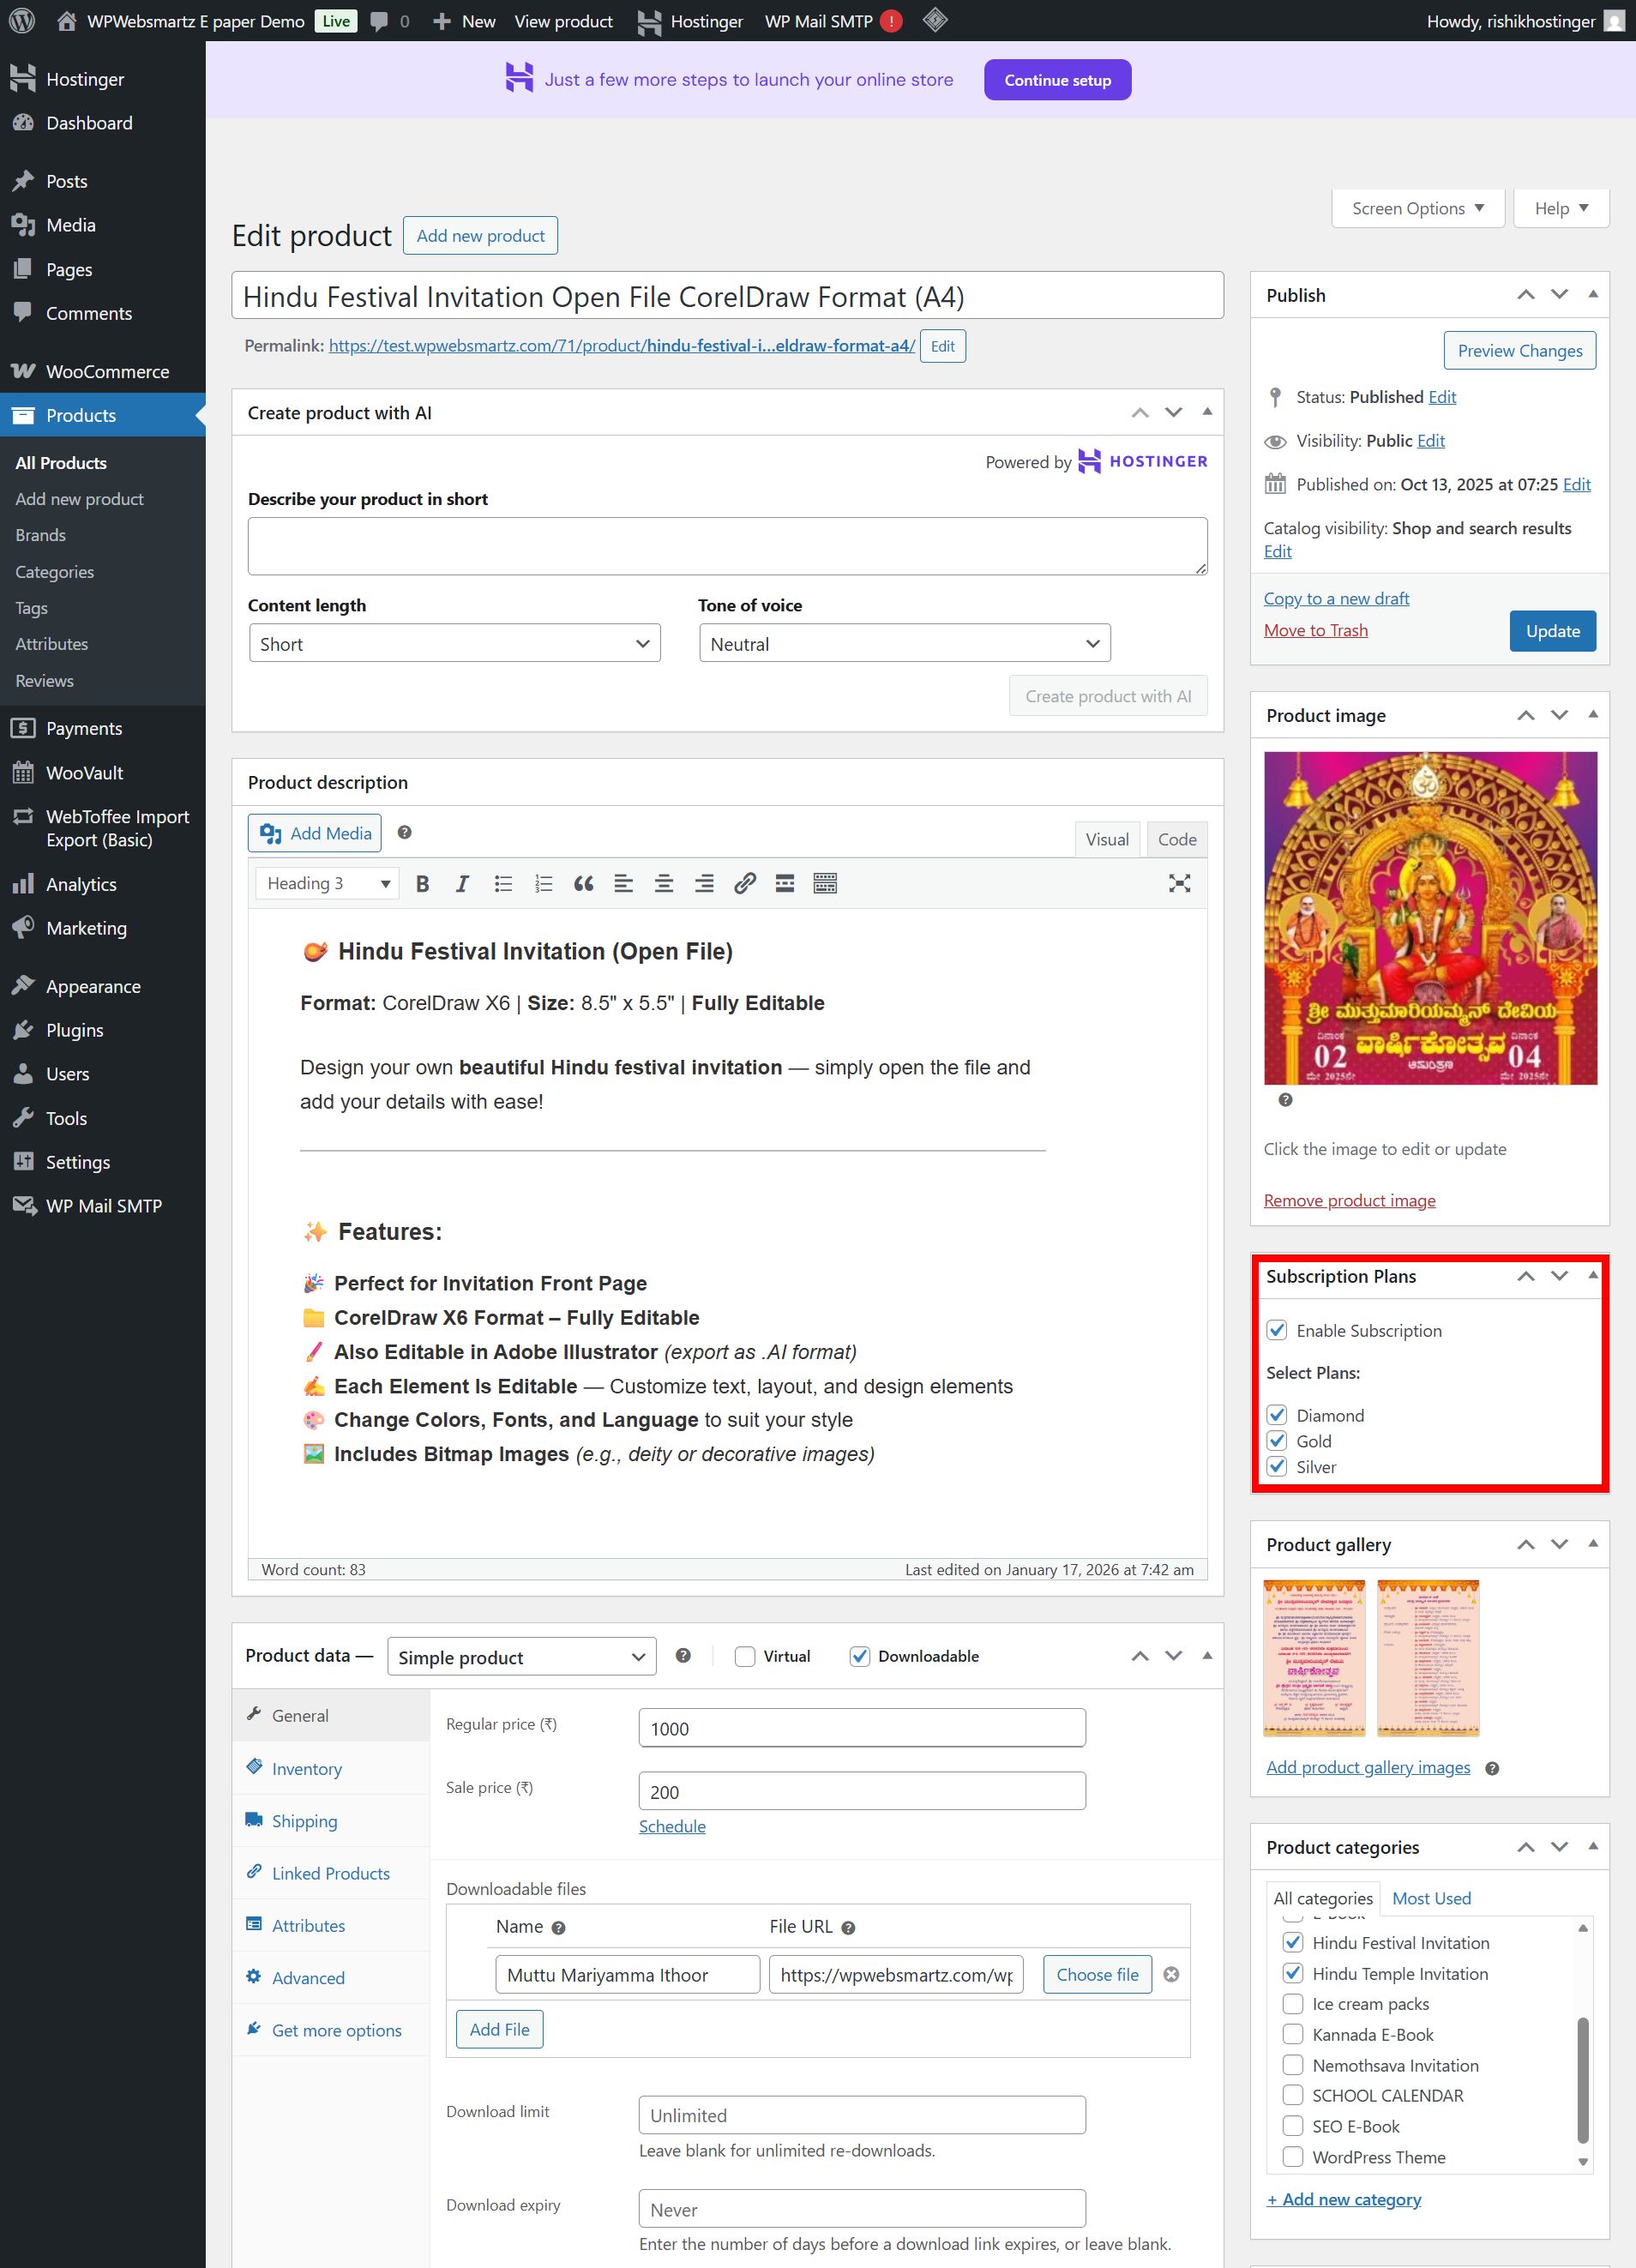
Task: Toggle the Virtual product checkbox
Action: tap(745, 1657)
